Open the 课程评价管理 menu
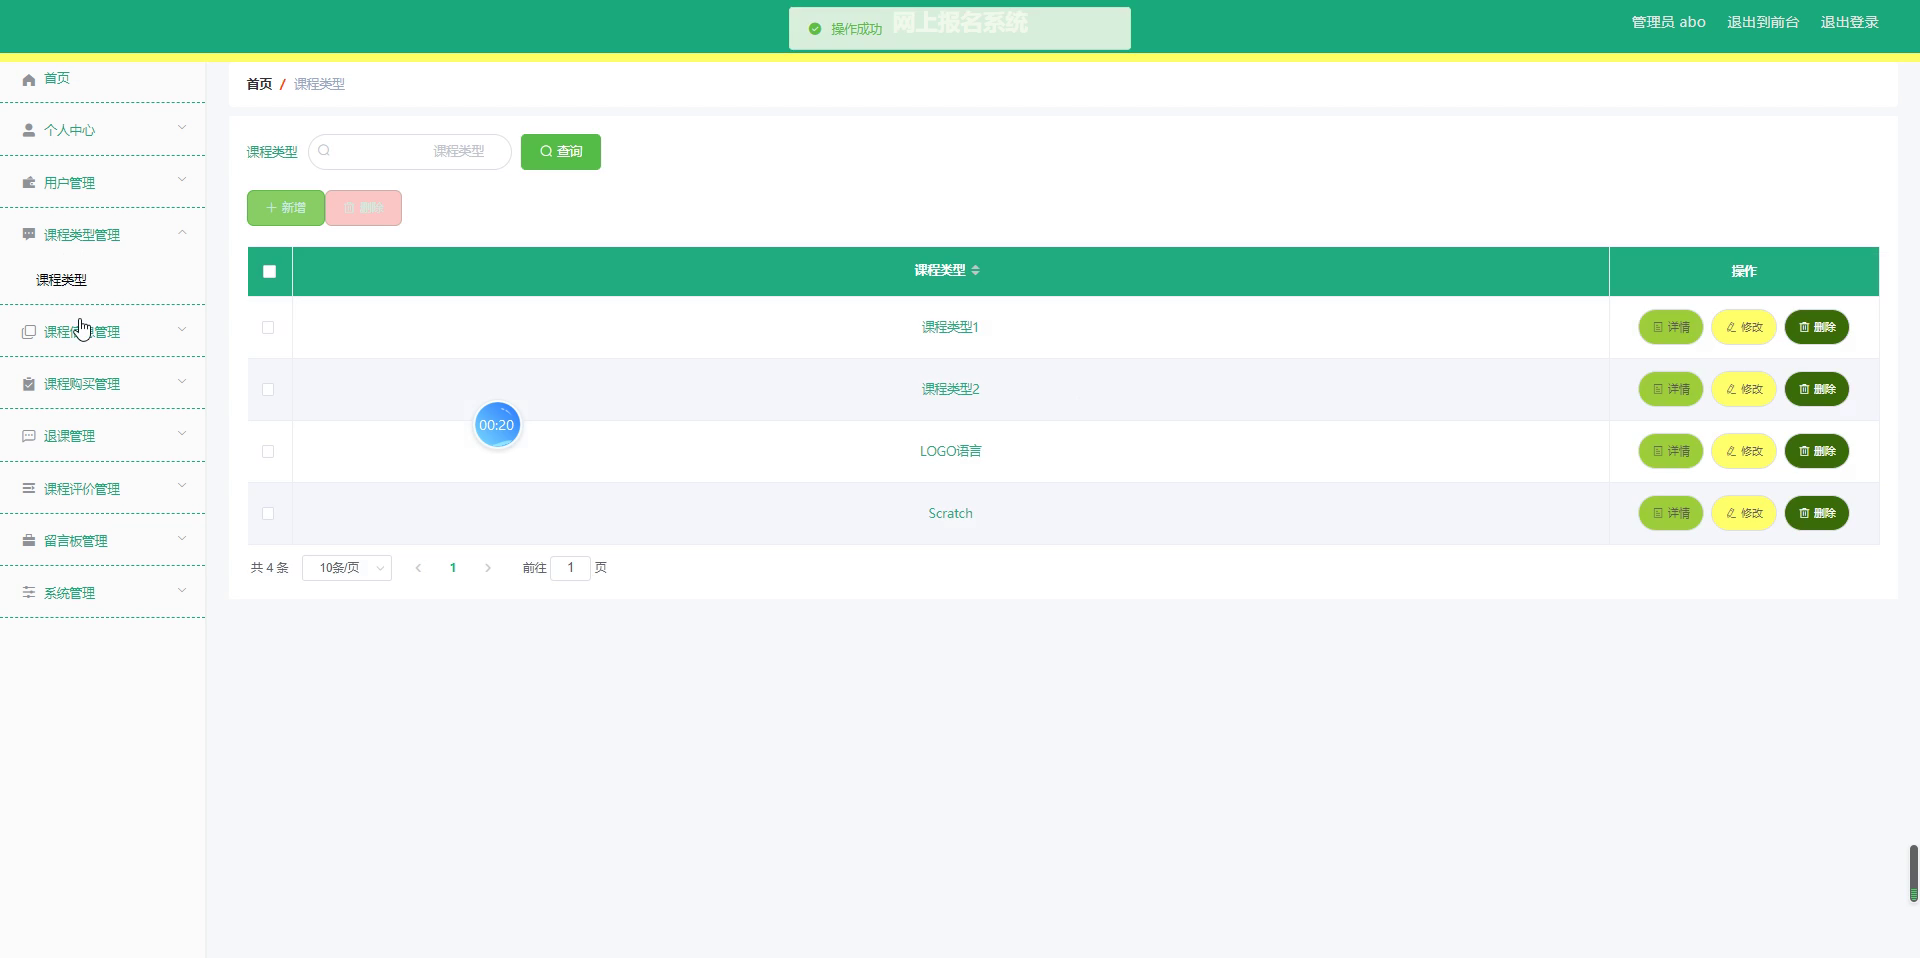Screen dimensions: 1920x958 coord(102,488)
